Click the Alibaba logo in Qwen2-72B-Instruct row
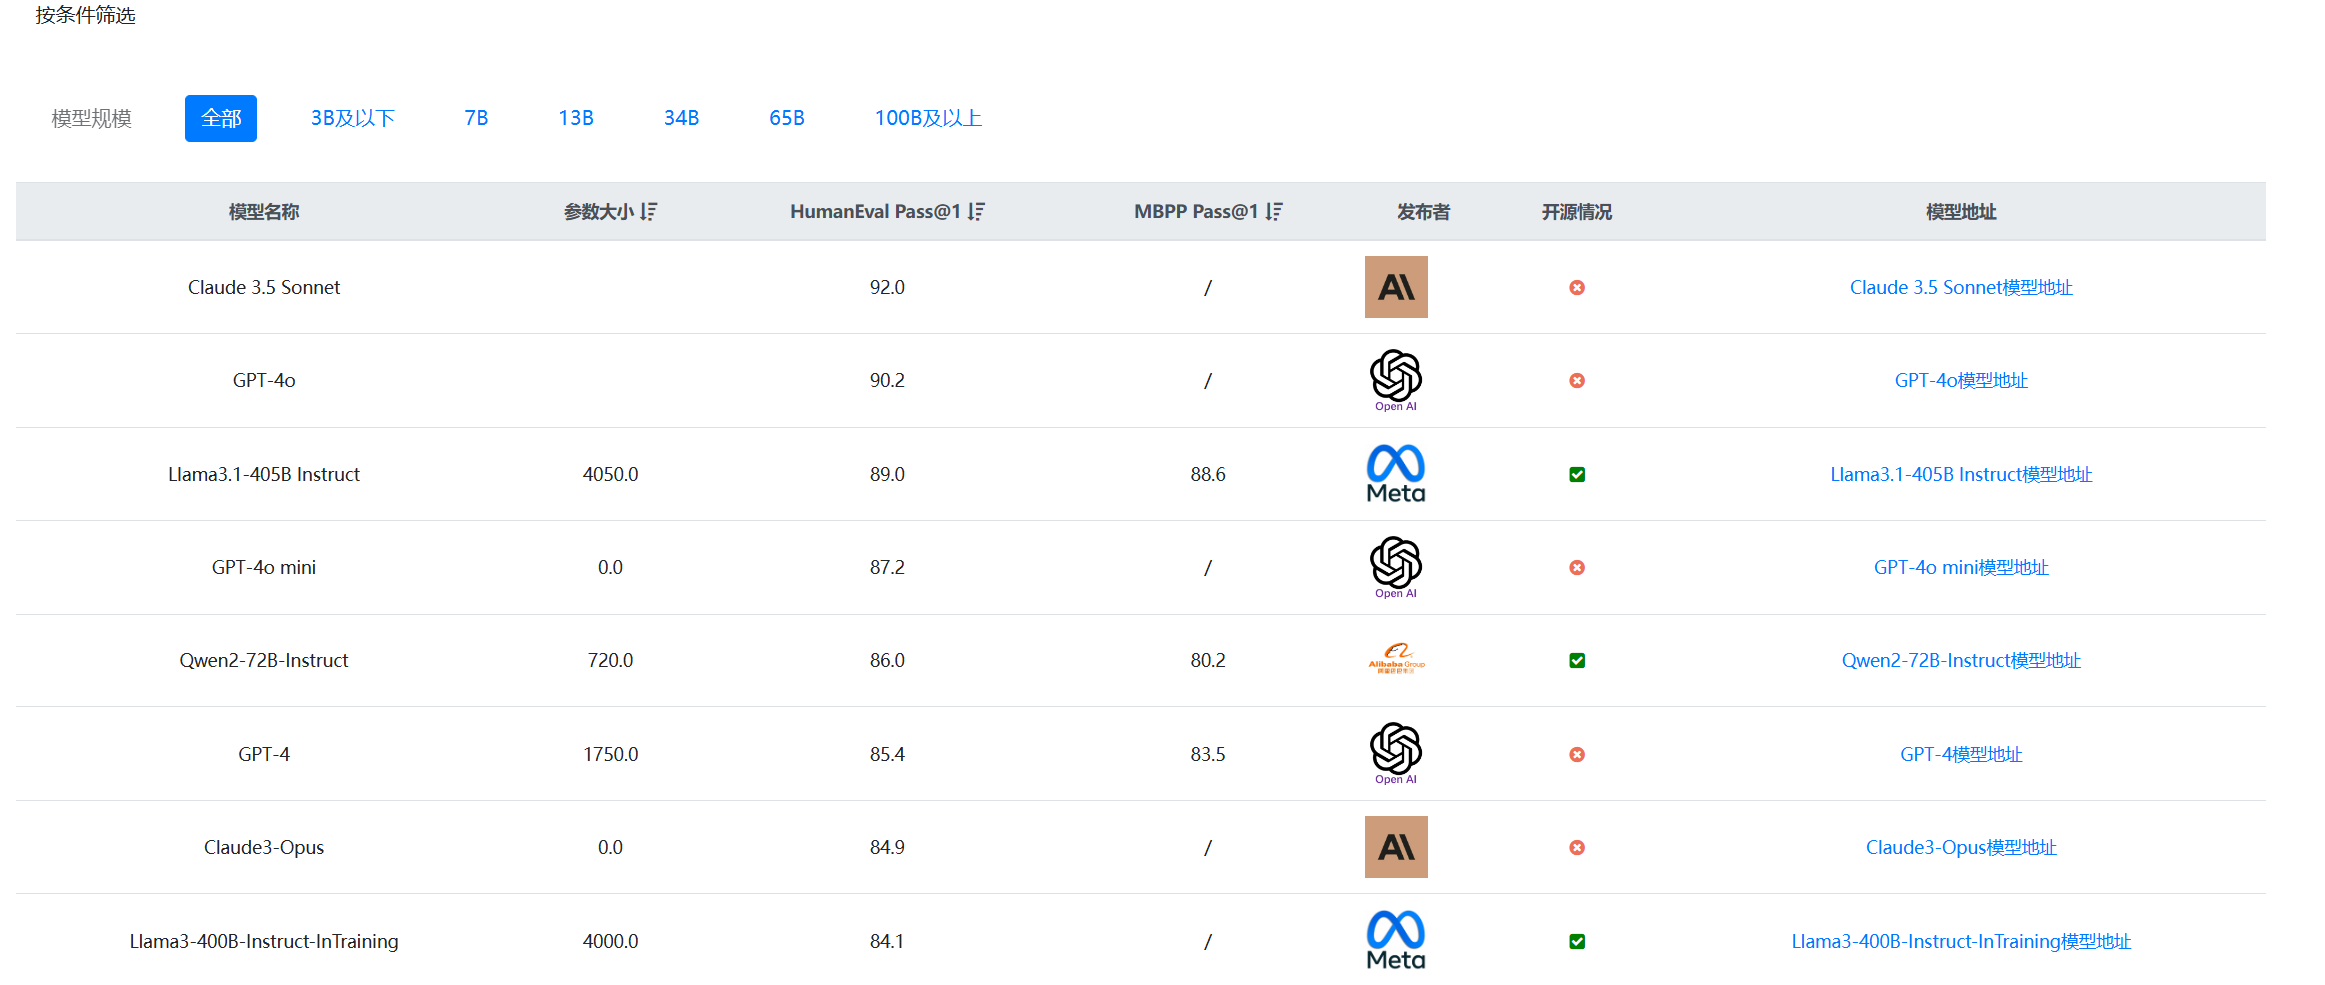The height and width of the screenshot is (985, 2325). 1396,660
